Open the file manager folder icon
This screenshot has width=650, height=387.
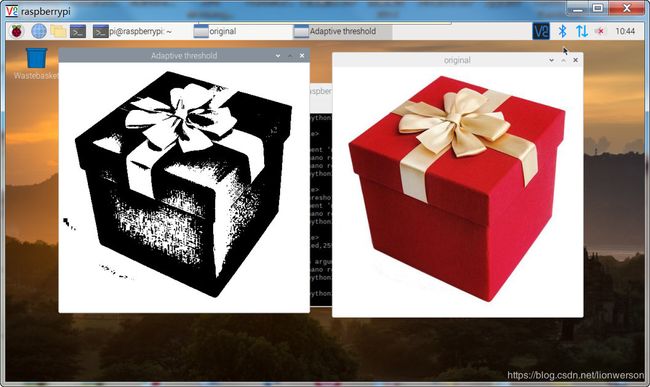(58, 31)
